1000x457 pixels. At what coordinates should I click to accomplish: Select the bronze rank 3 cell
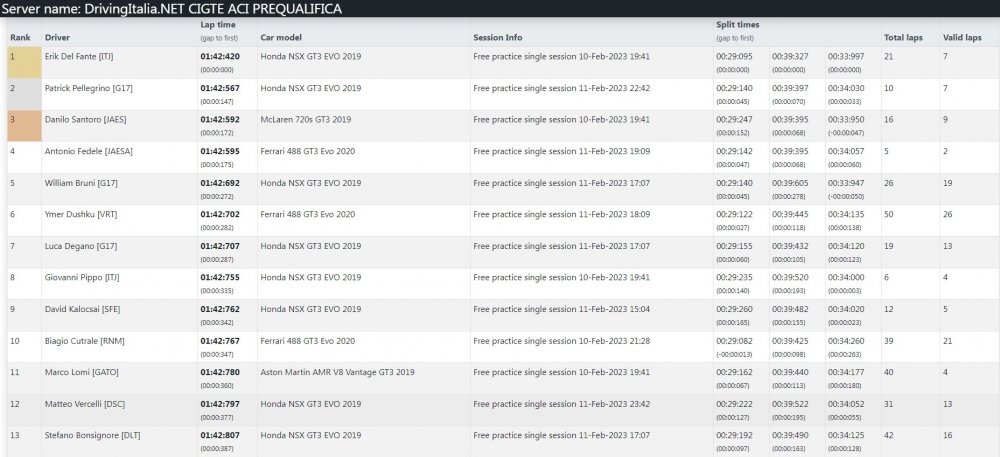tap(24, 126)
